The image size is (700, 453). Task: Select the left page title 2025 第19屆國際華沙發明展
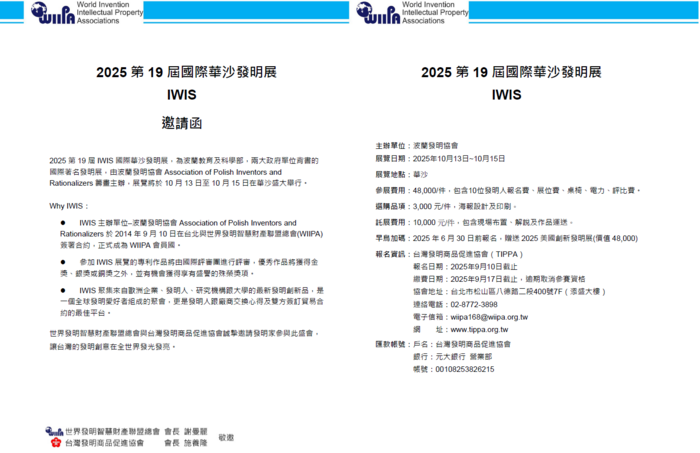[x=186, y=72]
